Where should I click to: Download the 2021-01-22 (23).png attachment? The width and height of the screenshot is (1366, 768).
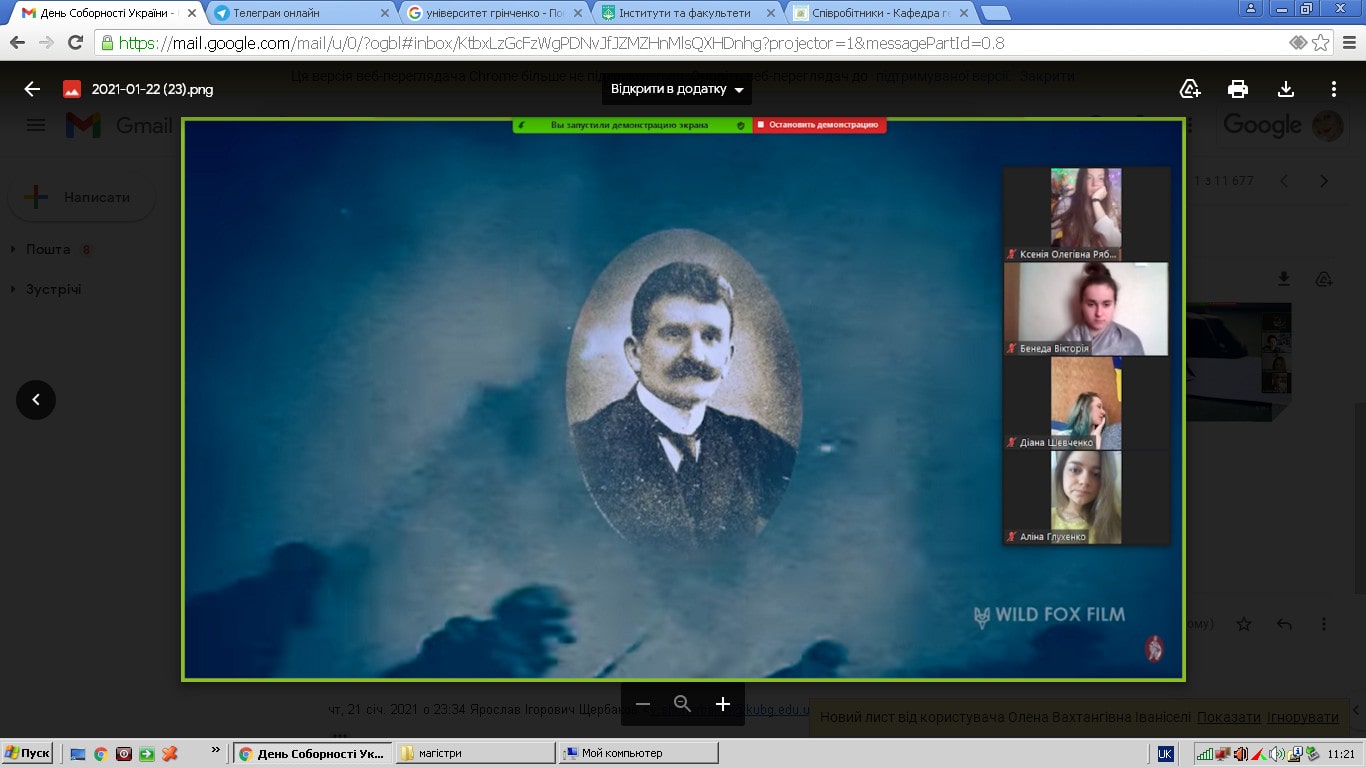1286,89
